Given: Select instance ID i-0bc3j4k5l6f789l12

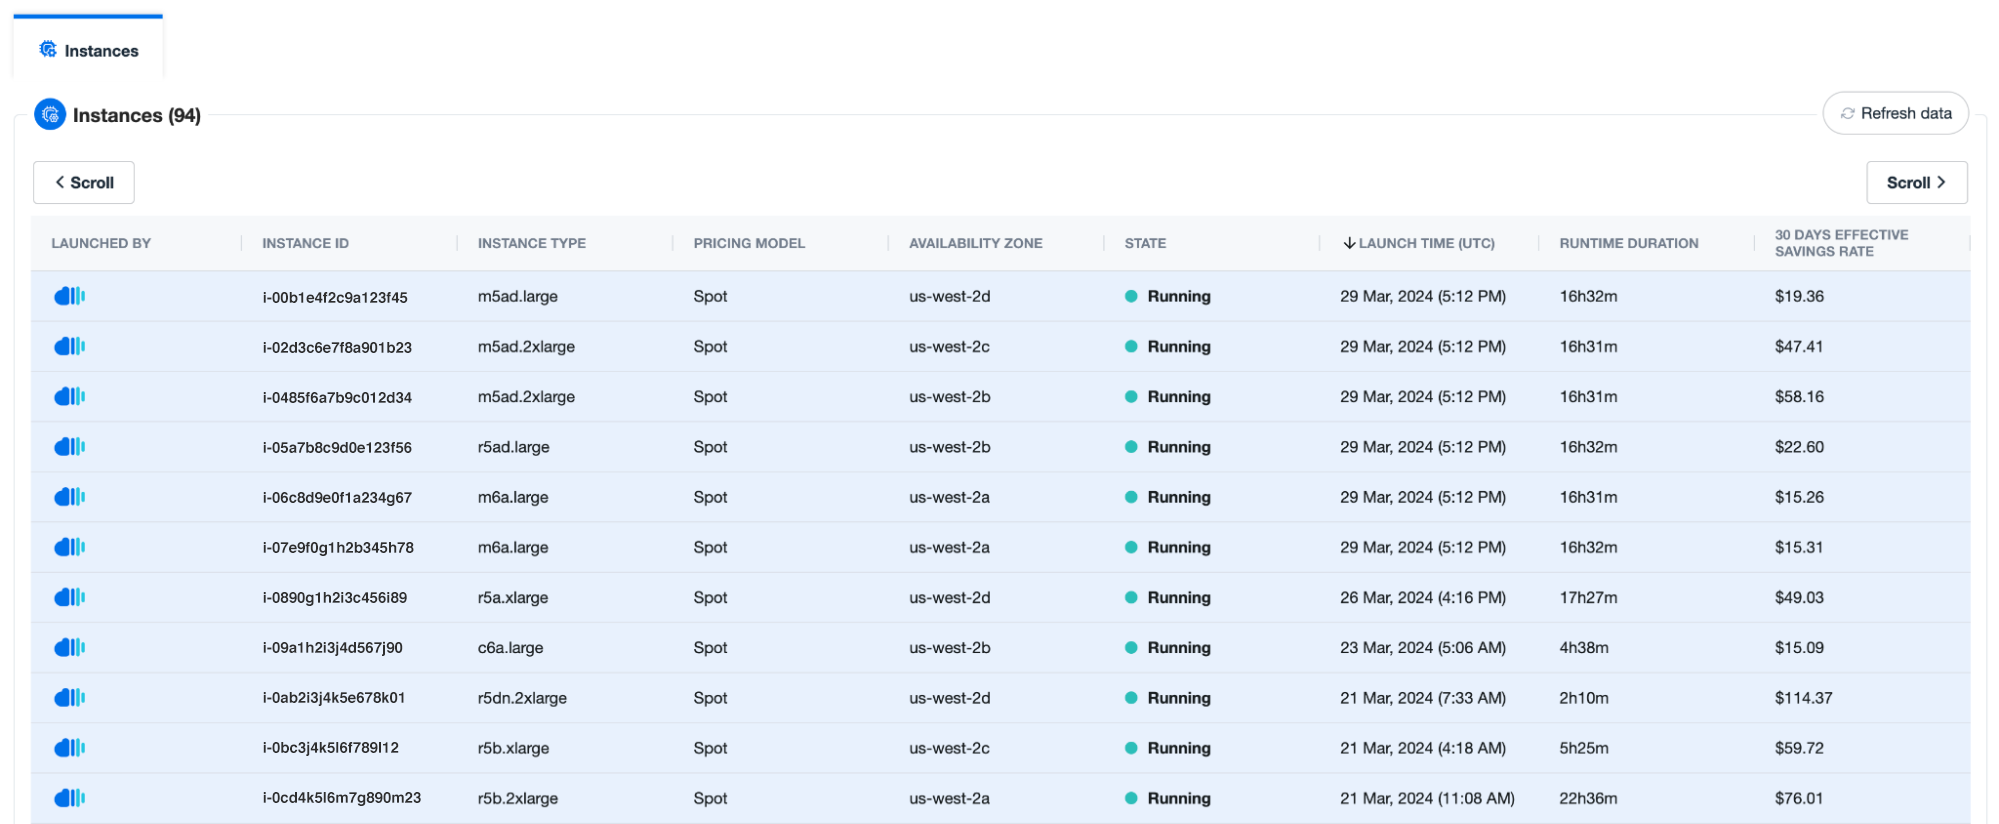Looking at the screenshot, I should pyautogui.click(x=330, y=748).
